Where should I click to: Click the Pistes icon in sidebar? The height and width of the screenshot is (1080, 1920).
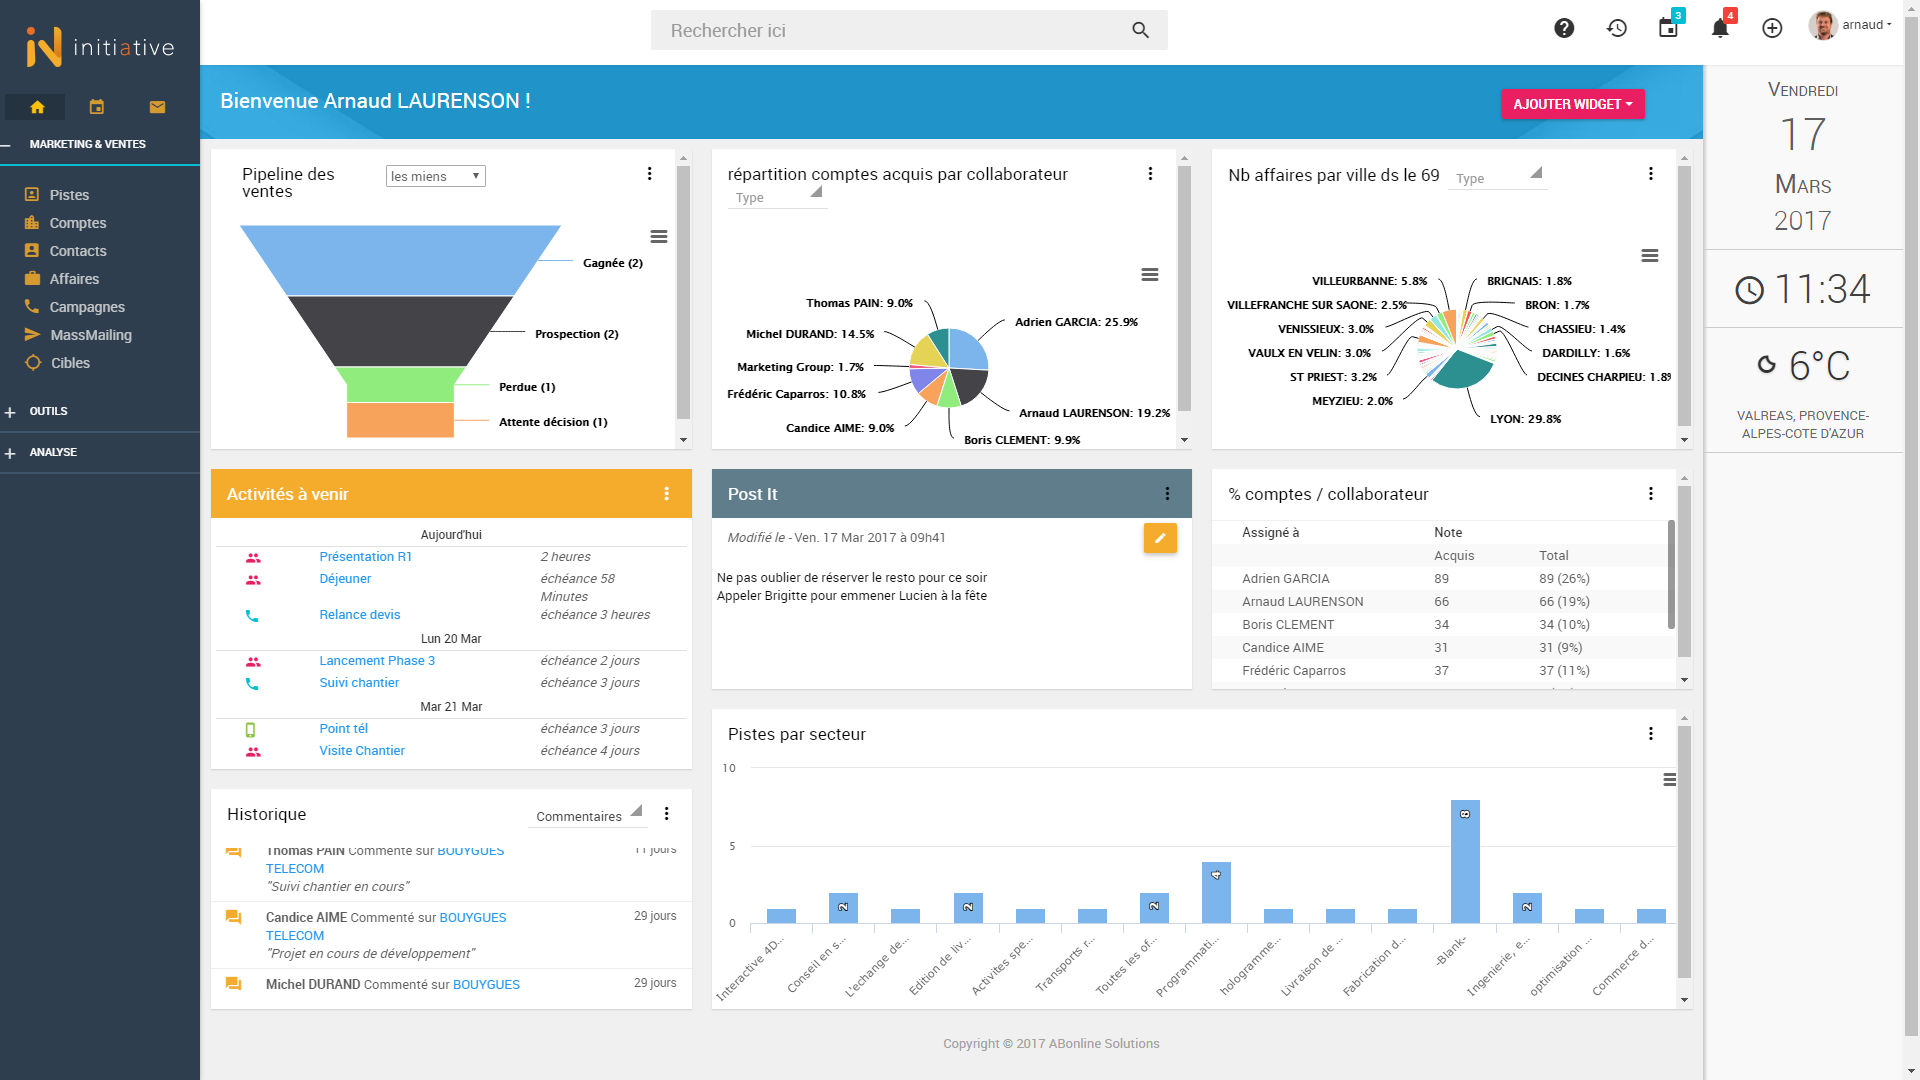pos(32,195)
